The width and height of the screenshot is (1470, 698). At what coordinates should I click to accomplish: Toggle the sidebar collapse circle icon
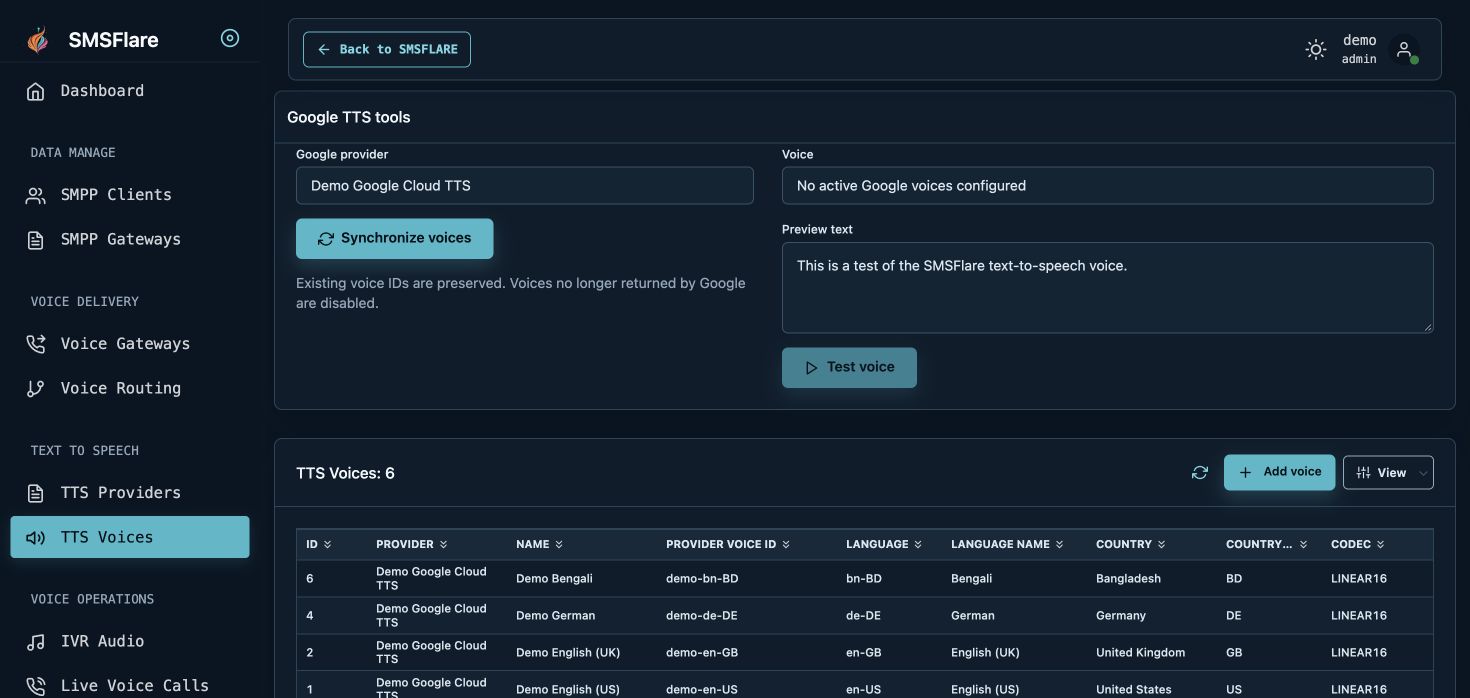230,38
